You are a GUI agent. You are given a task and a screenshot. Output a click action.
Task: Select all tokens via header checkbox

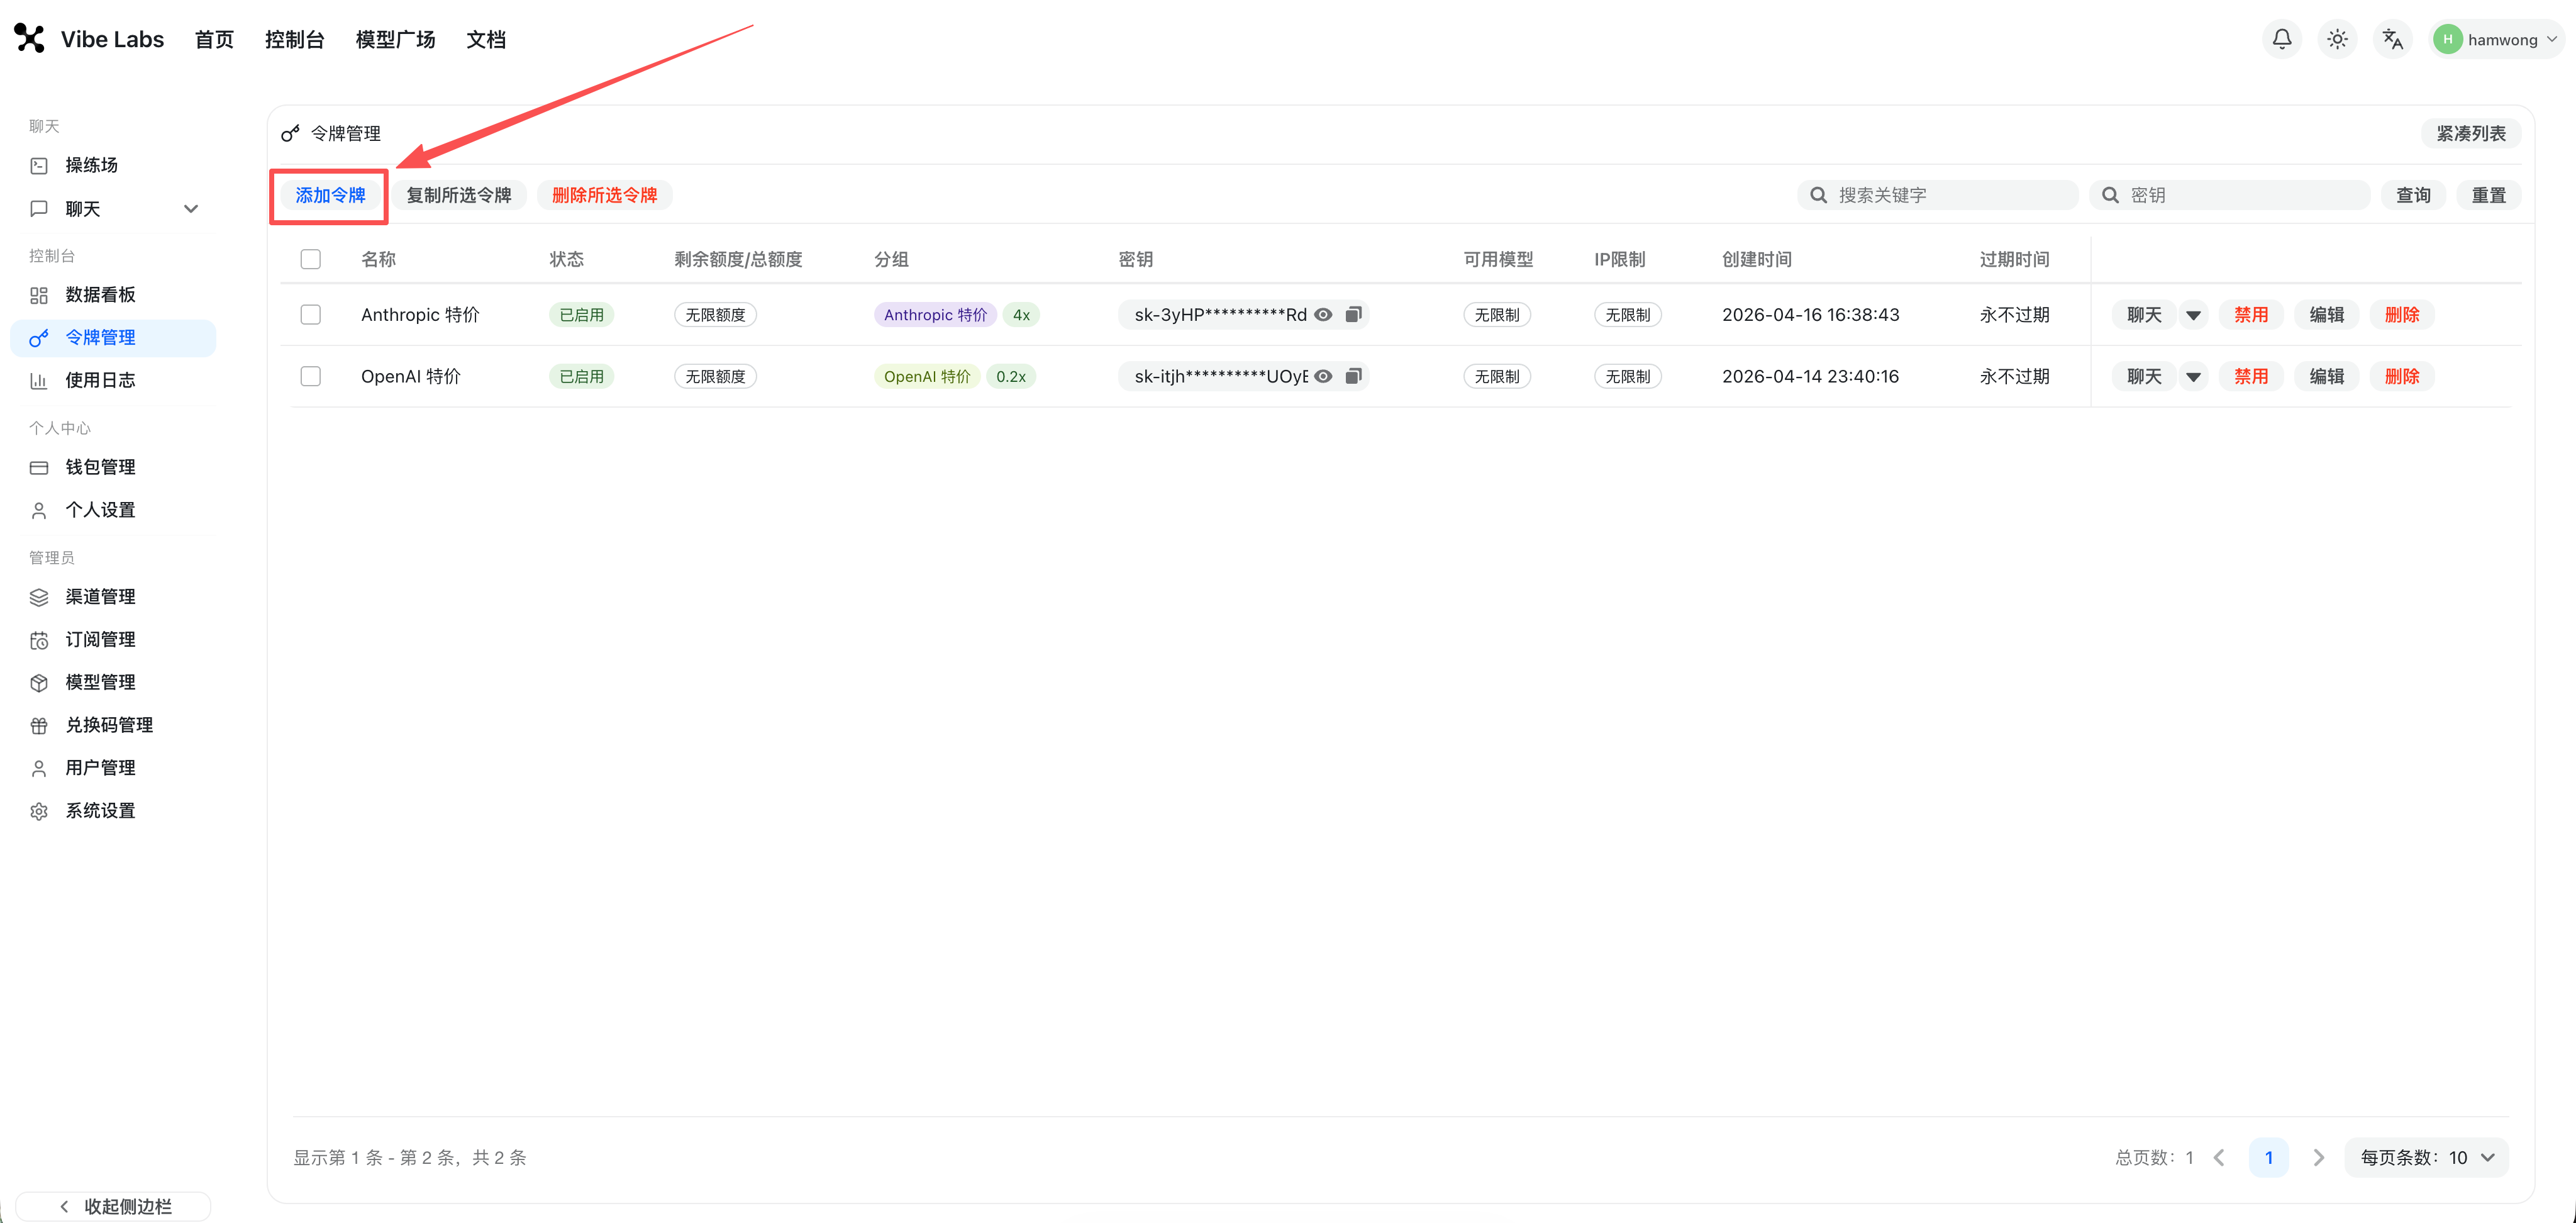310,258
